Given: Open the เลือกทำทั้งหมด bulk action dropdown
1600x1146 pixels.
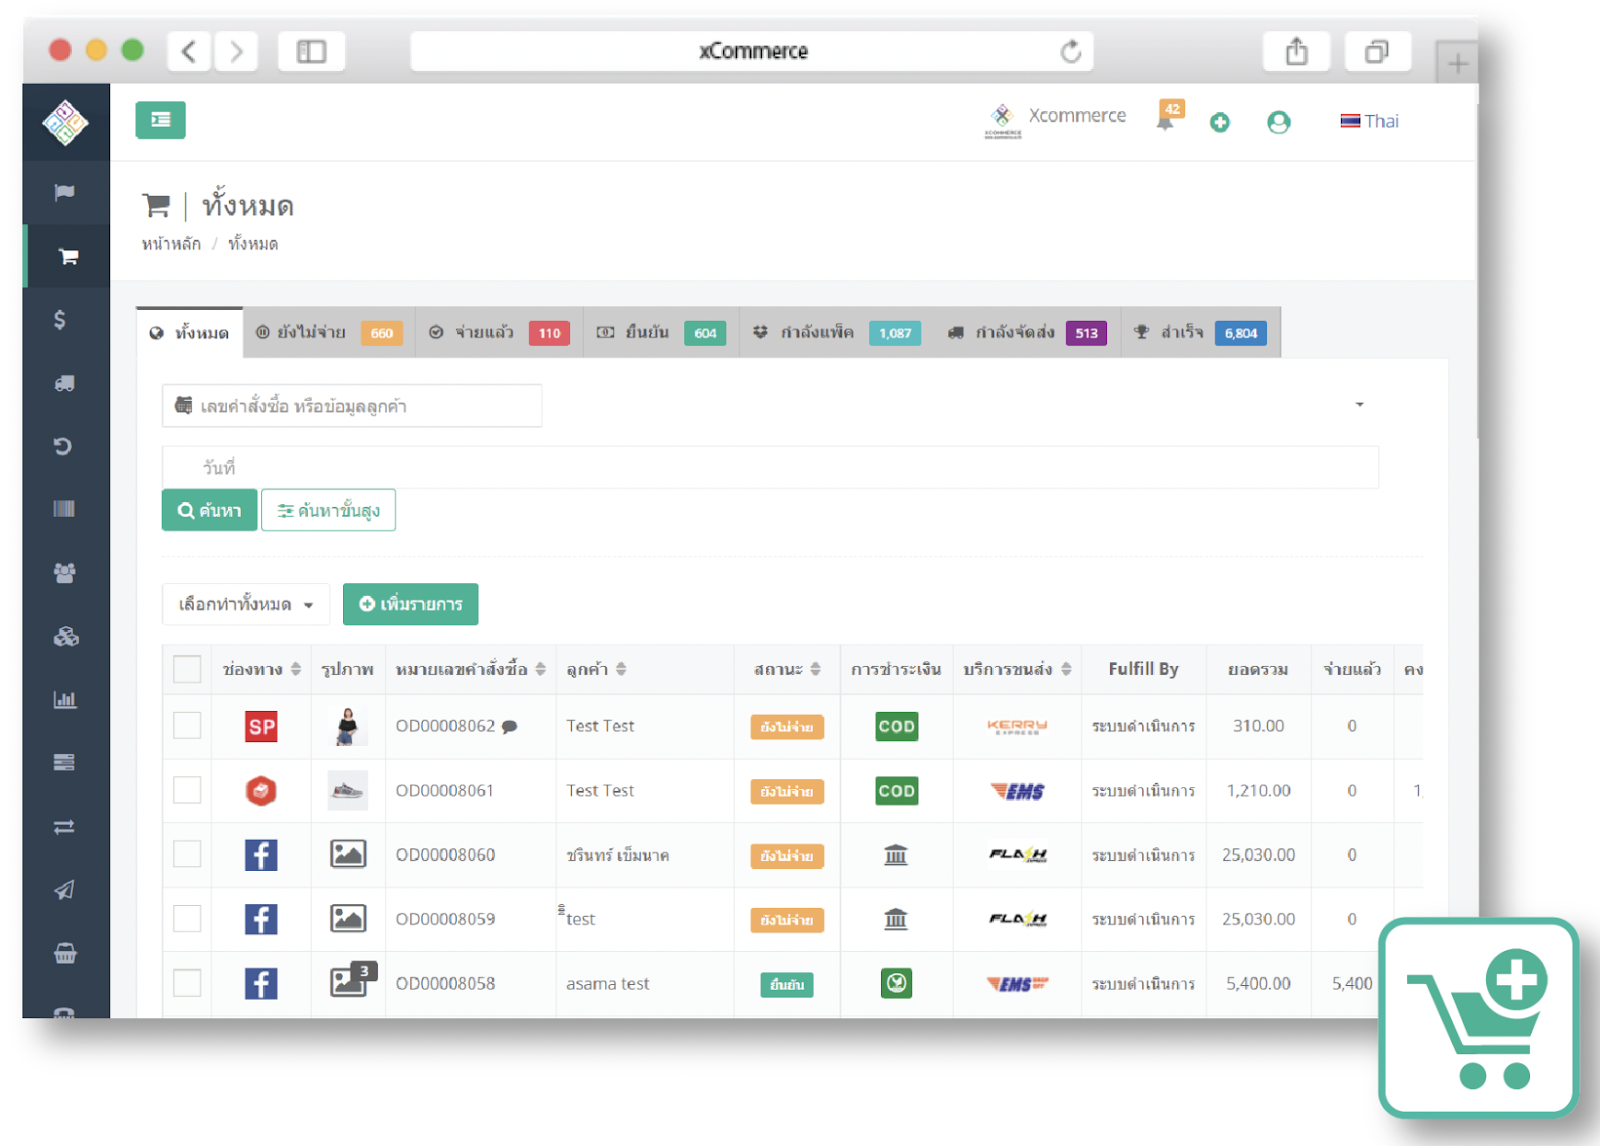Looking at the screenshot, I should 244,604.
